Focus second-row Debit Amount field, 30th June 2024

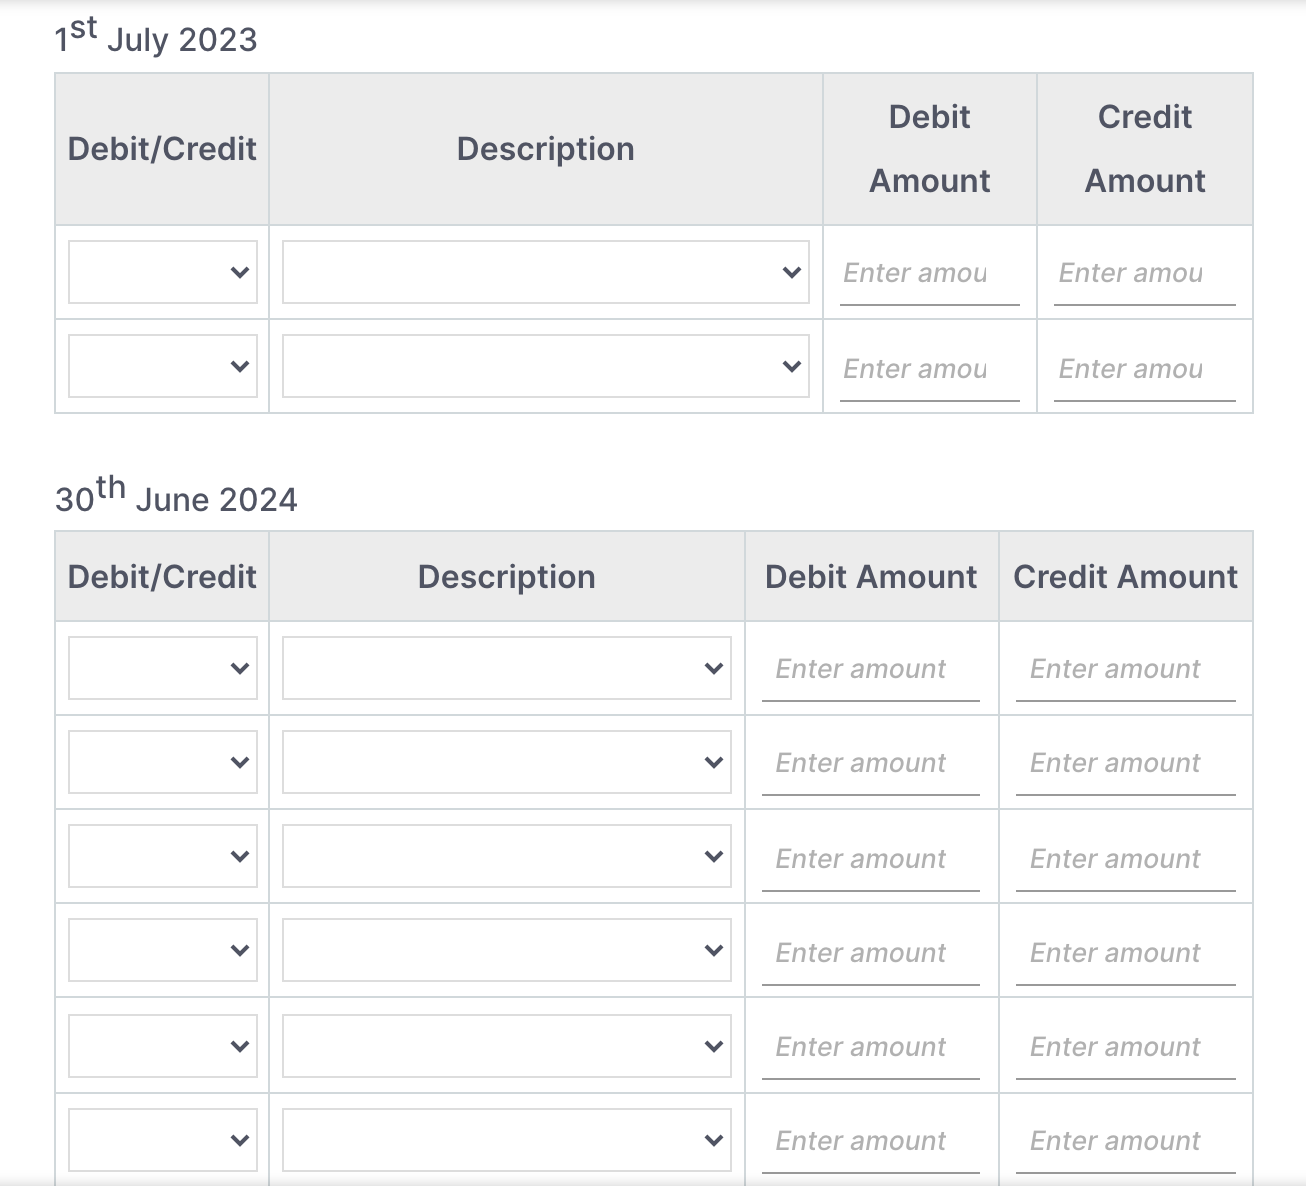click(x=871, y=763)
